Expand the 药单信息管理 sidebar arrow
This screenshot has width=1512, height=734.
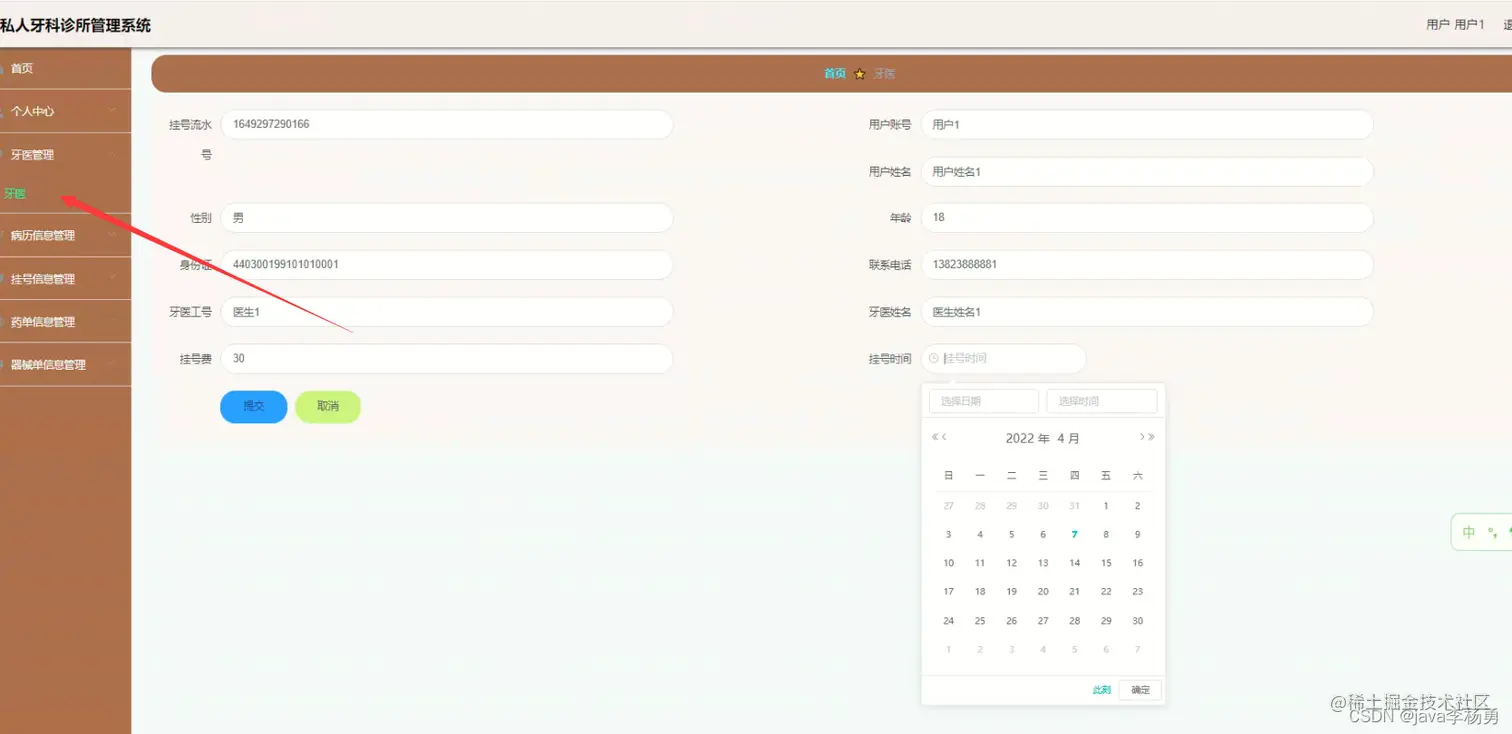(113, 322)
